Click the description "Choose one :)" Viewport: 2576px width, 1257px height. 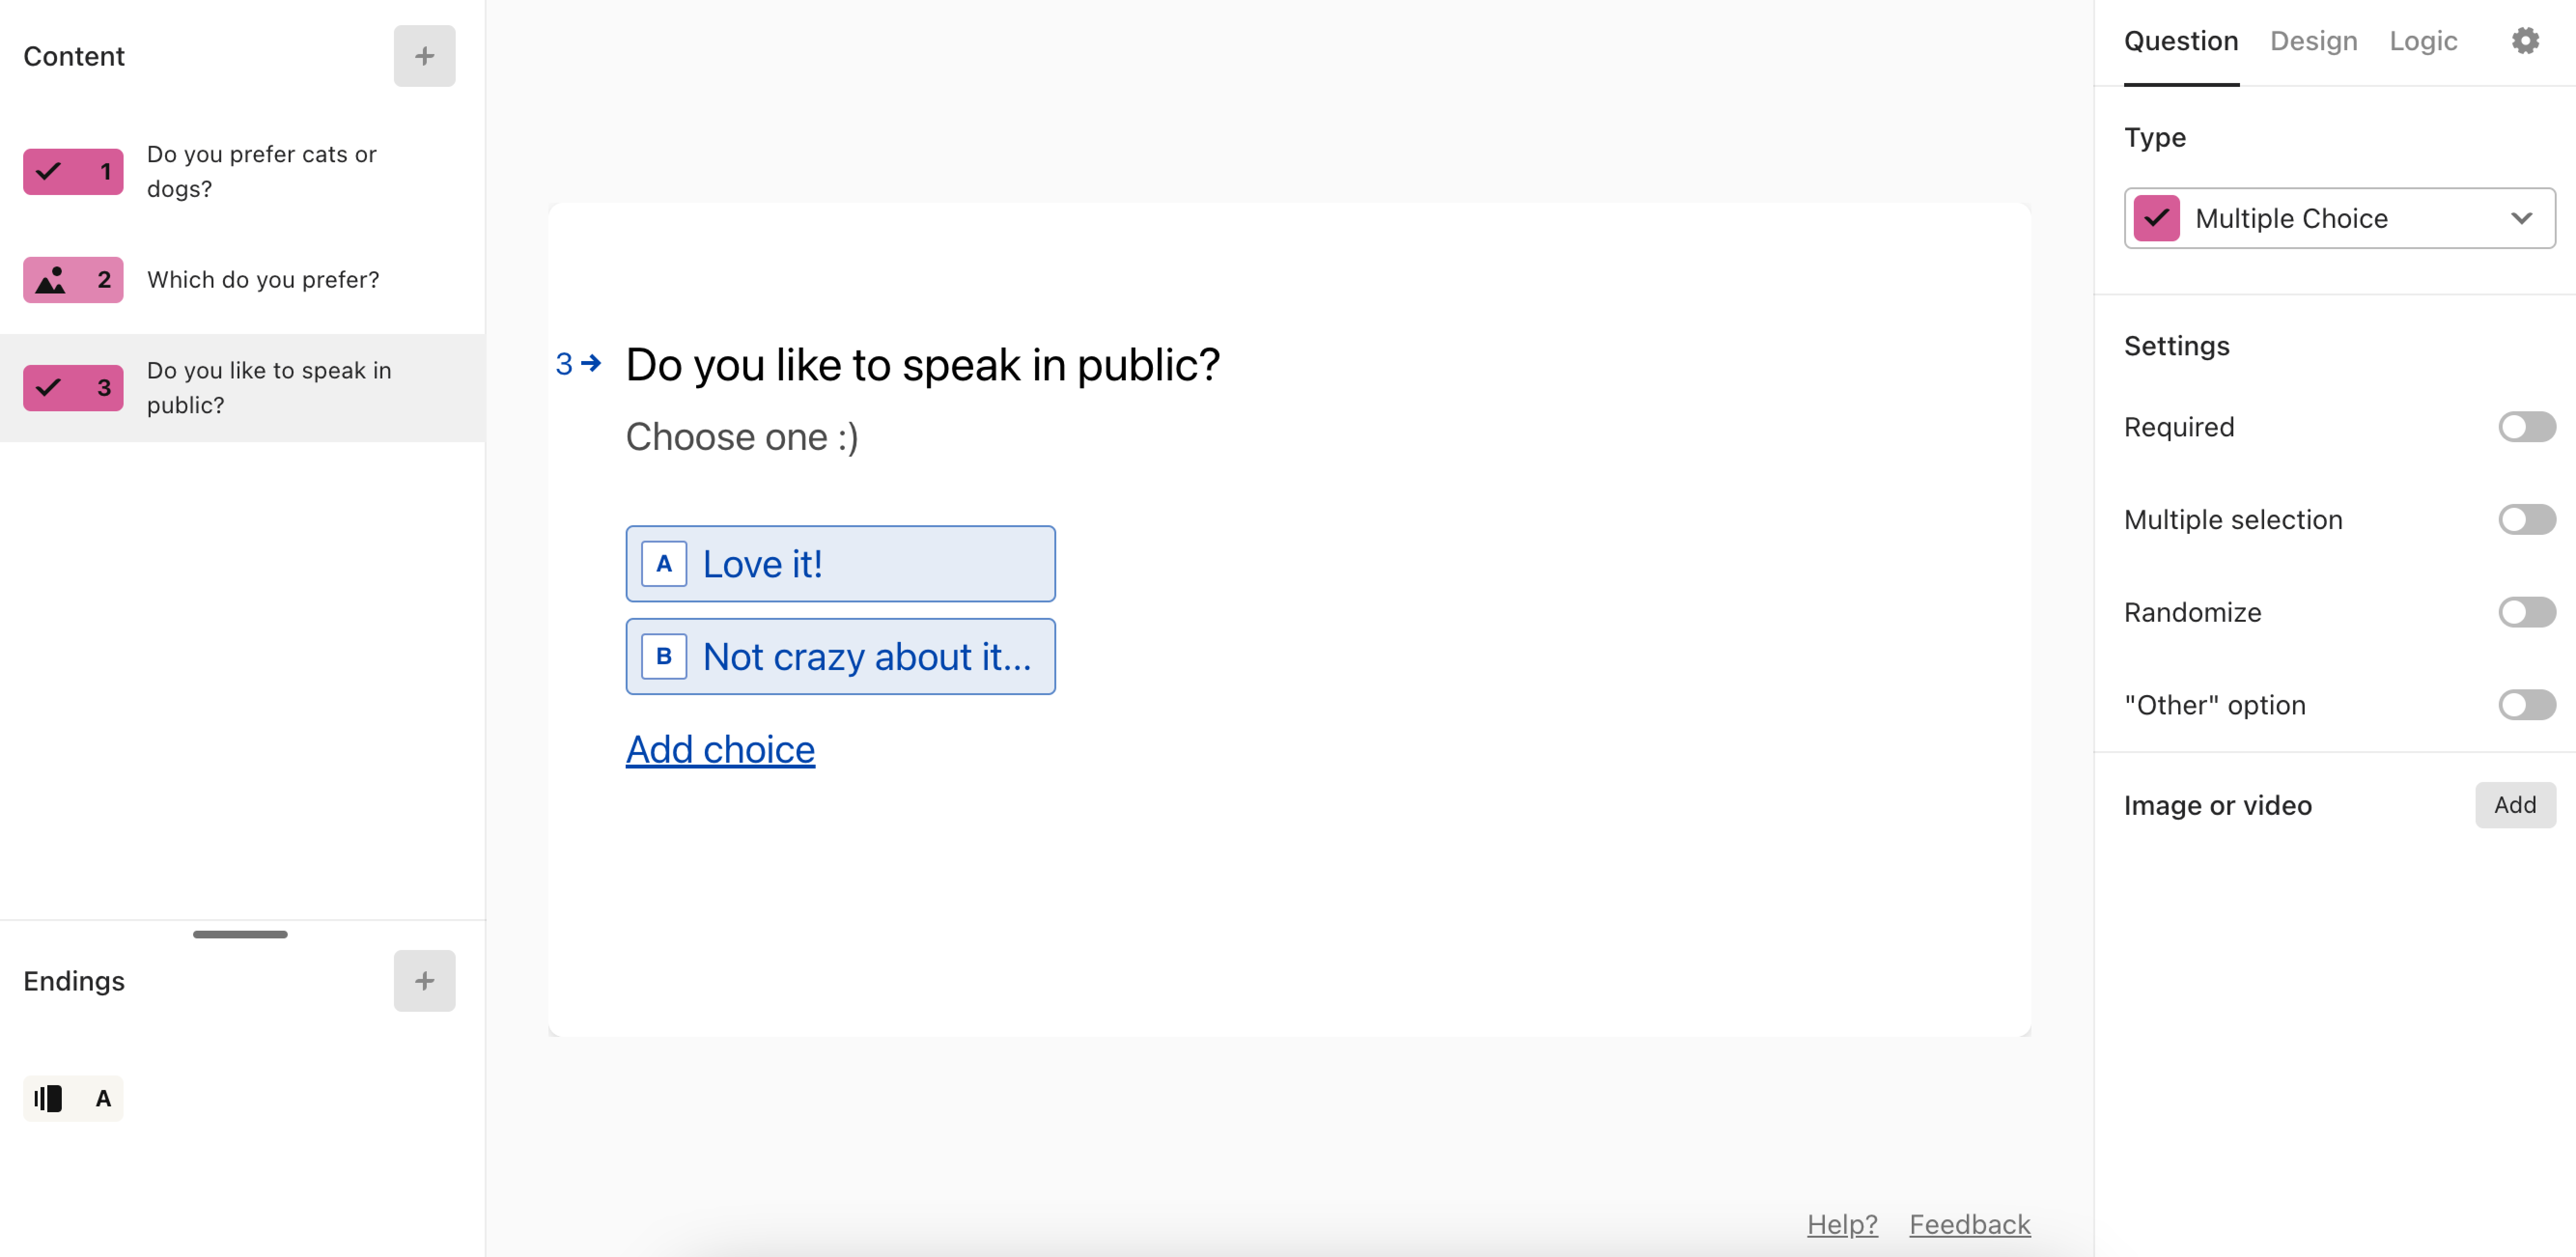pos(742,437)
